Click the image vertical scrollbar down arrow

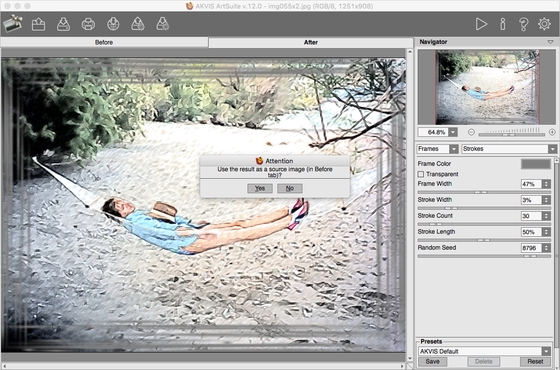click(410, 359)
